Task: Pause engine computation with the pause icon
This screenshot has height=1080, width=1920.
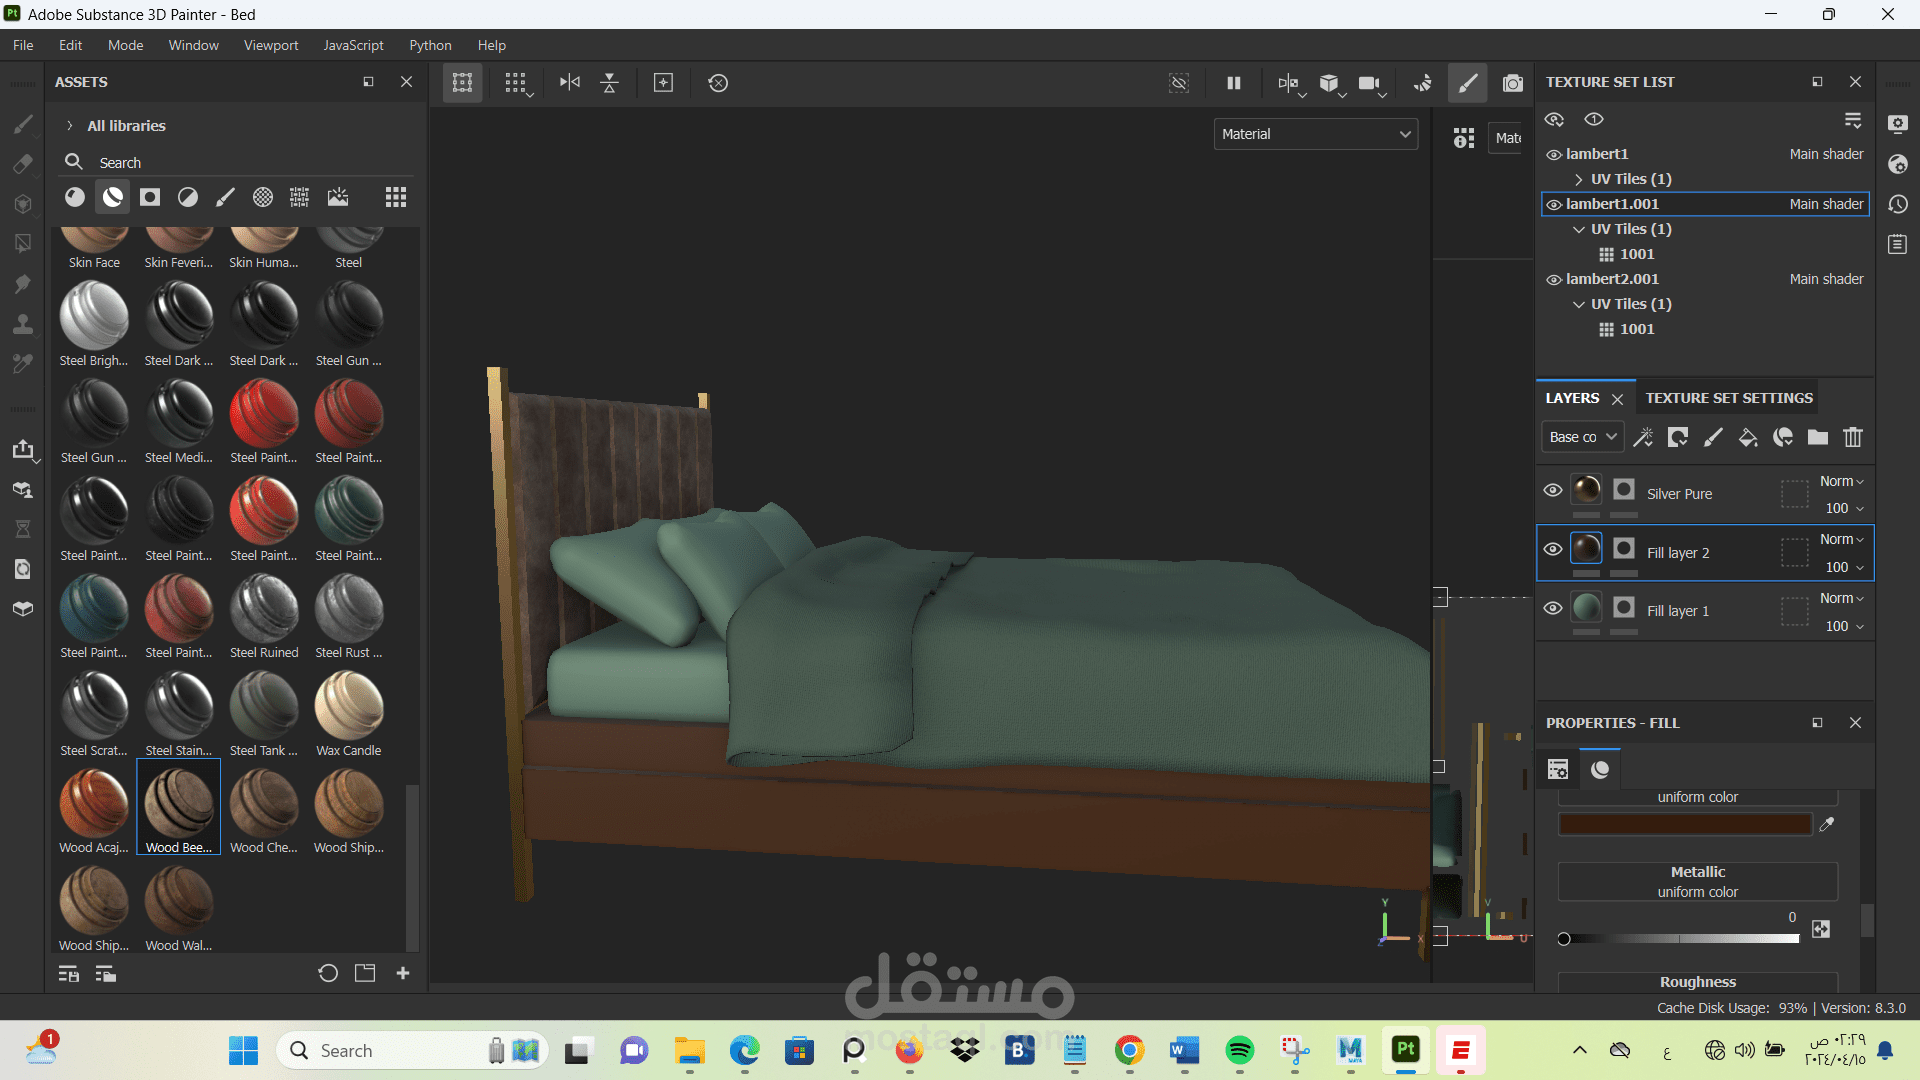Action: click(x=1233, y=83)
